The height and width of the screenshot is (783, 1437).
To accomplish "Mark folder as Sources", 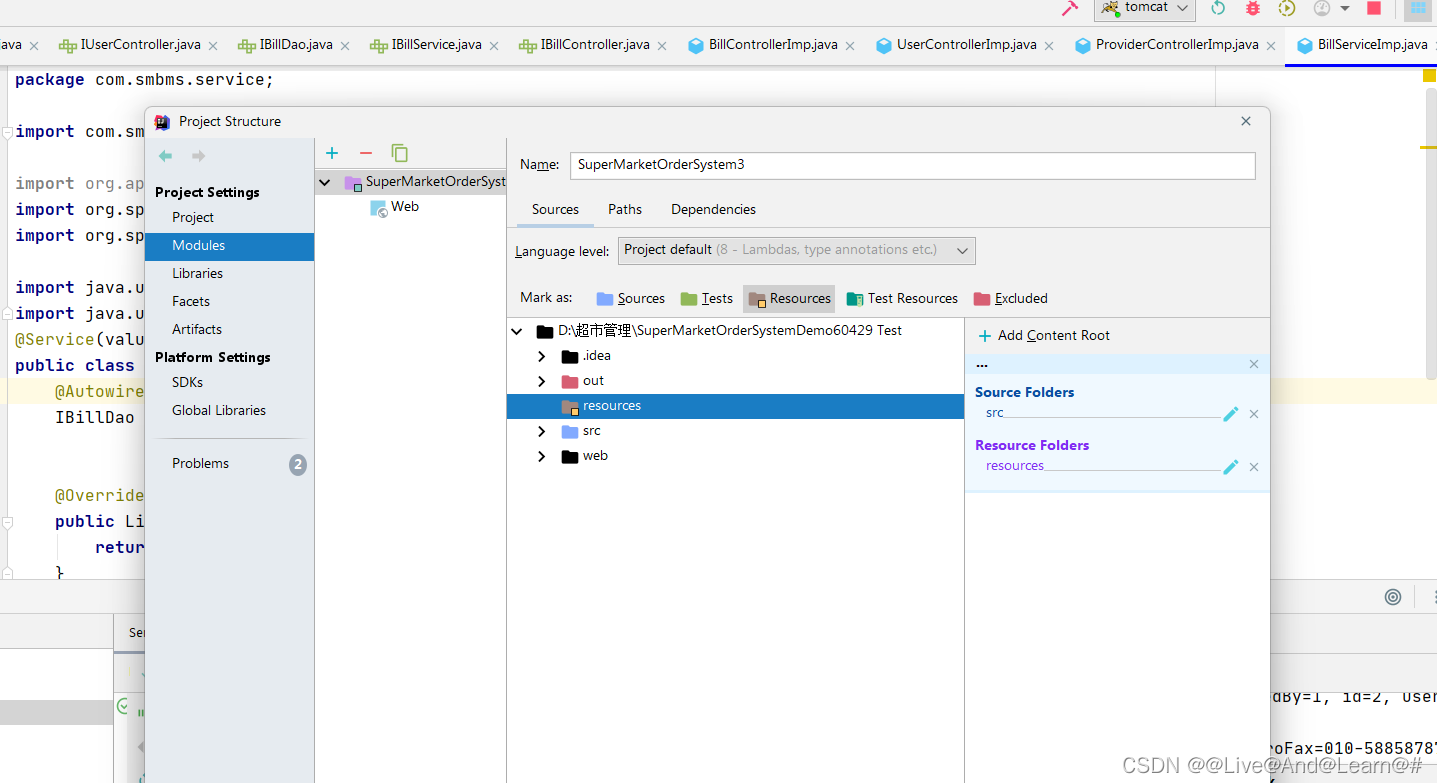I will pyautogui.click(x=630, y=298).
